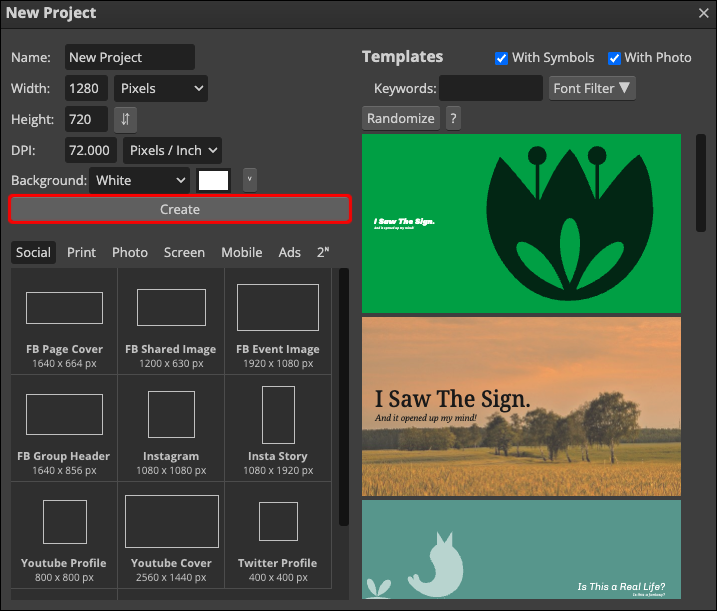Select the FB Page Cover preset icon
This screenshot has width=717, height=611.
(64, 308)
